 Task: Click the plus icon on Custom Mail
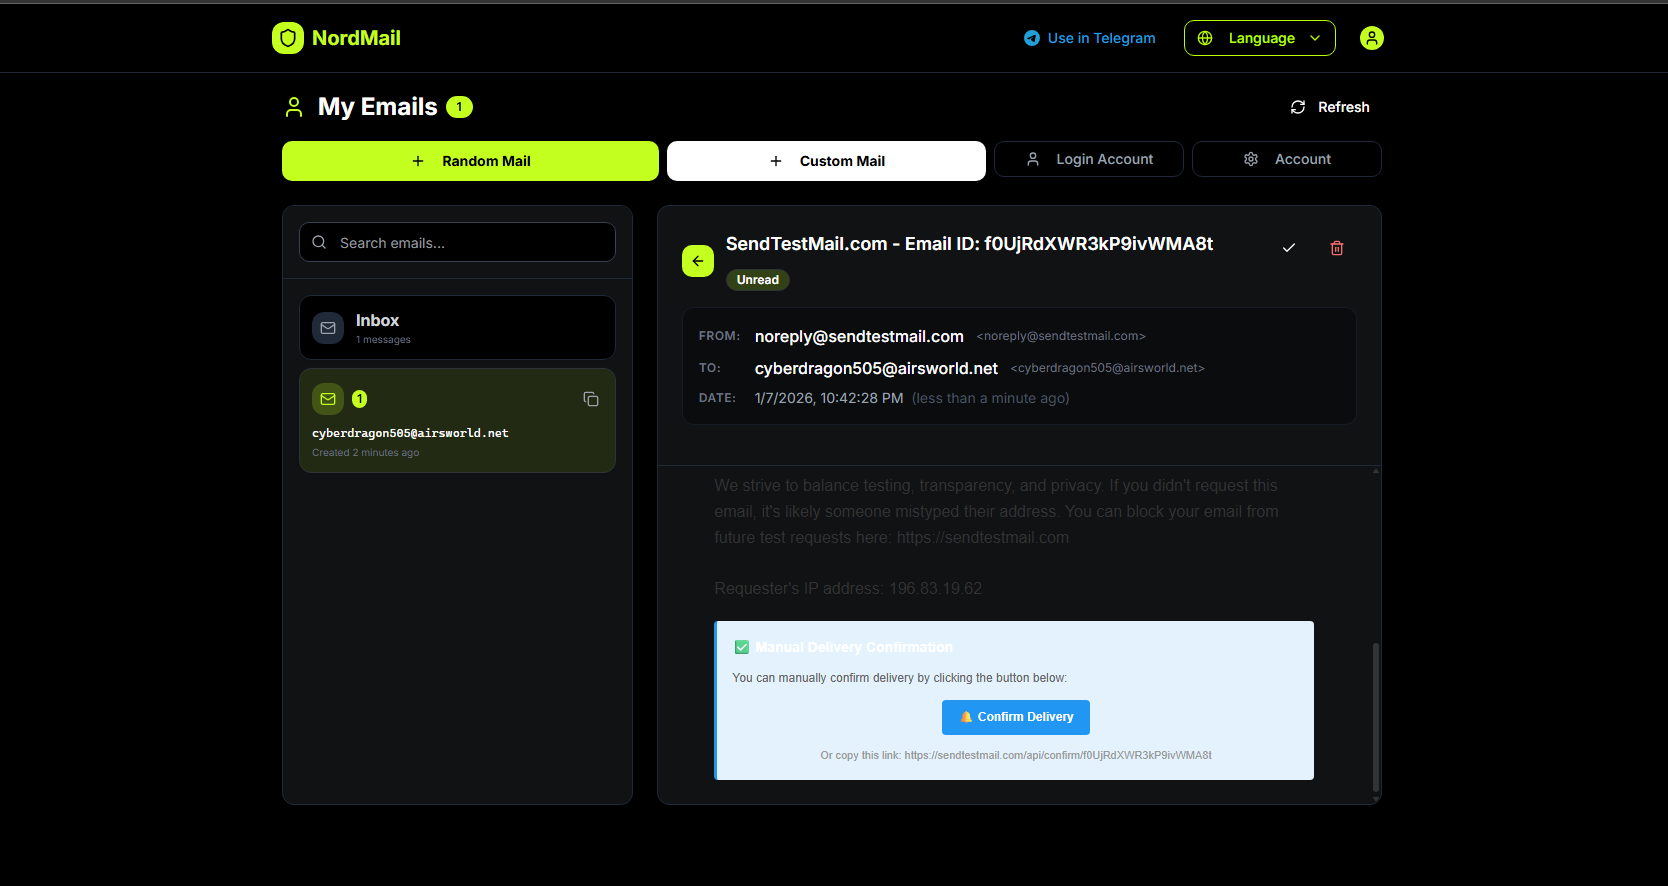[776, 161]
